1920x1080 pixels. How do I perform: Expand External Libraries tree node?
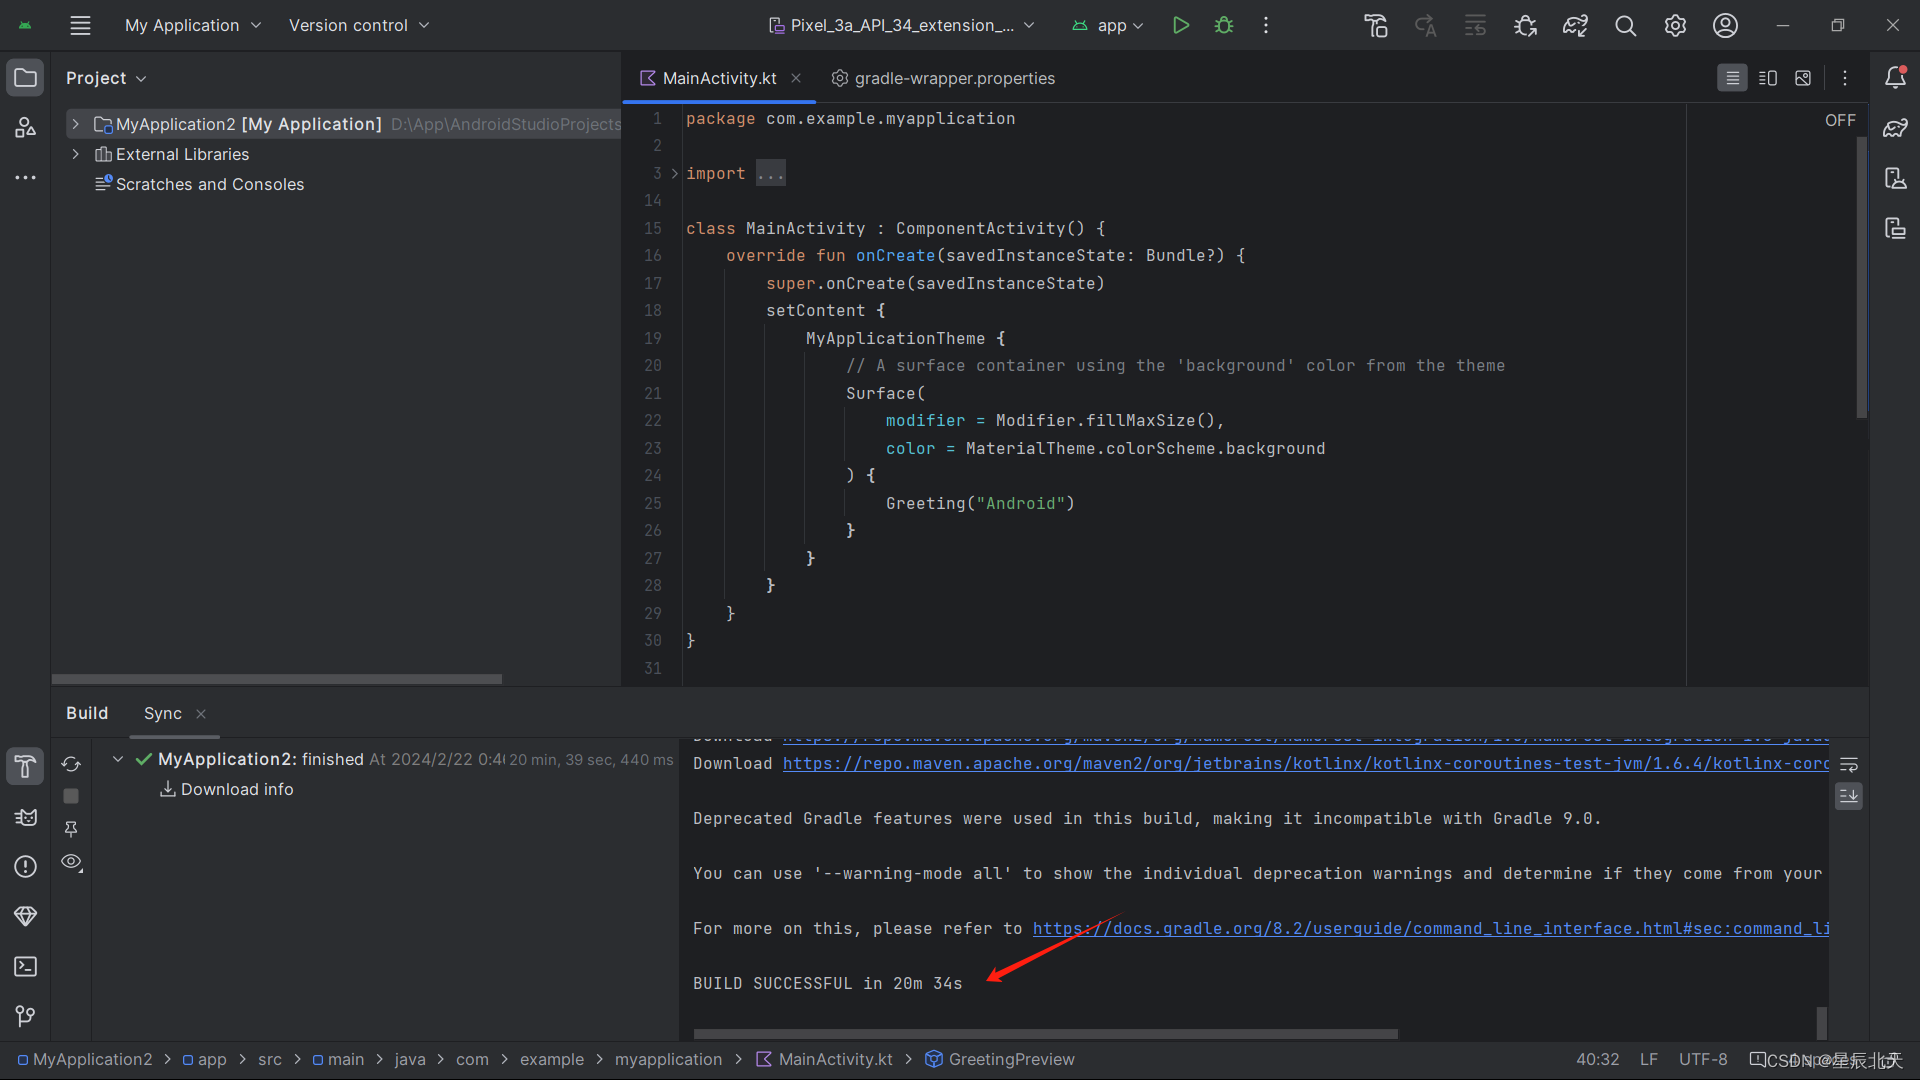point(75,154)
